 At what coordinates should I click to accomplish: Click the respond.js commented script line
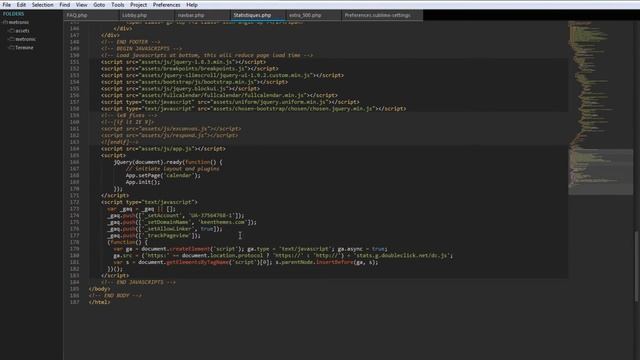click(x=169, y=135)
